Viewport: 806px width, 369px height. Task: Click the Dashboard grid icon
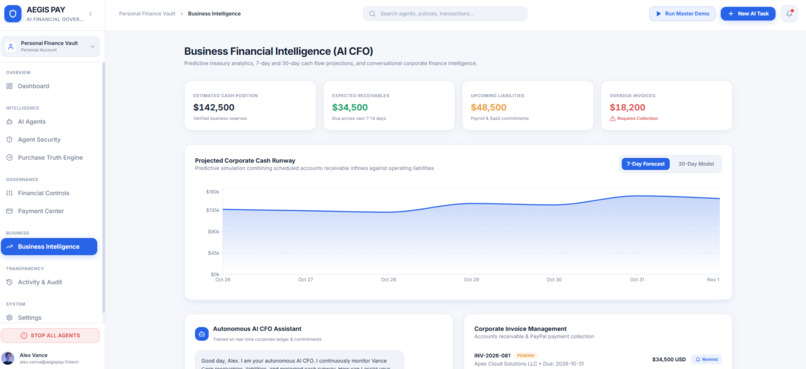(x=9, y=86)
